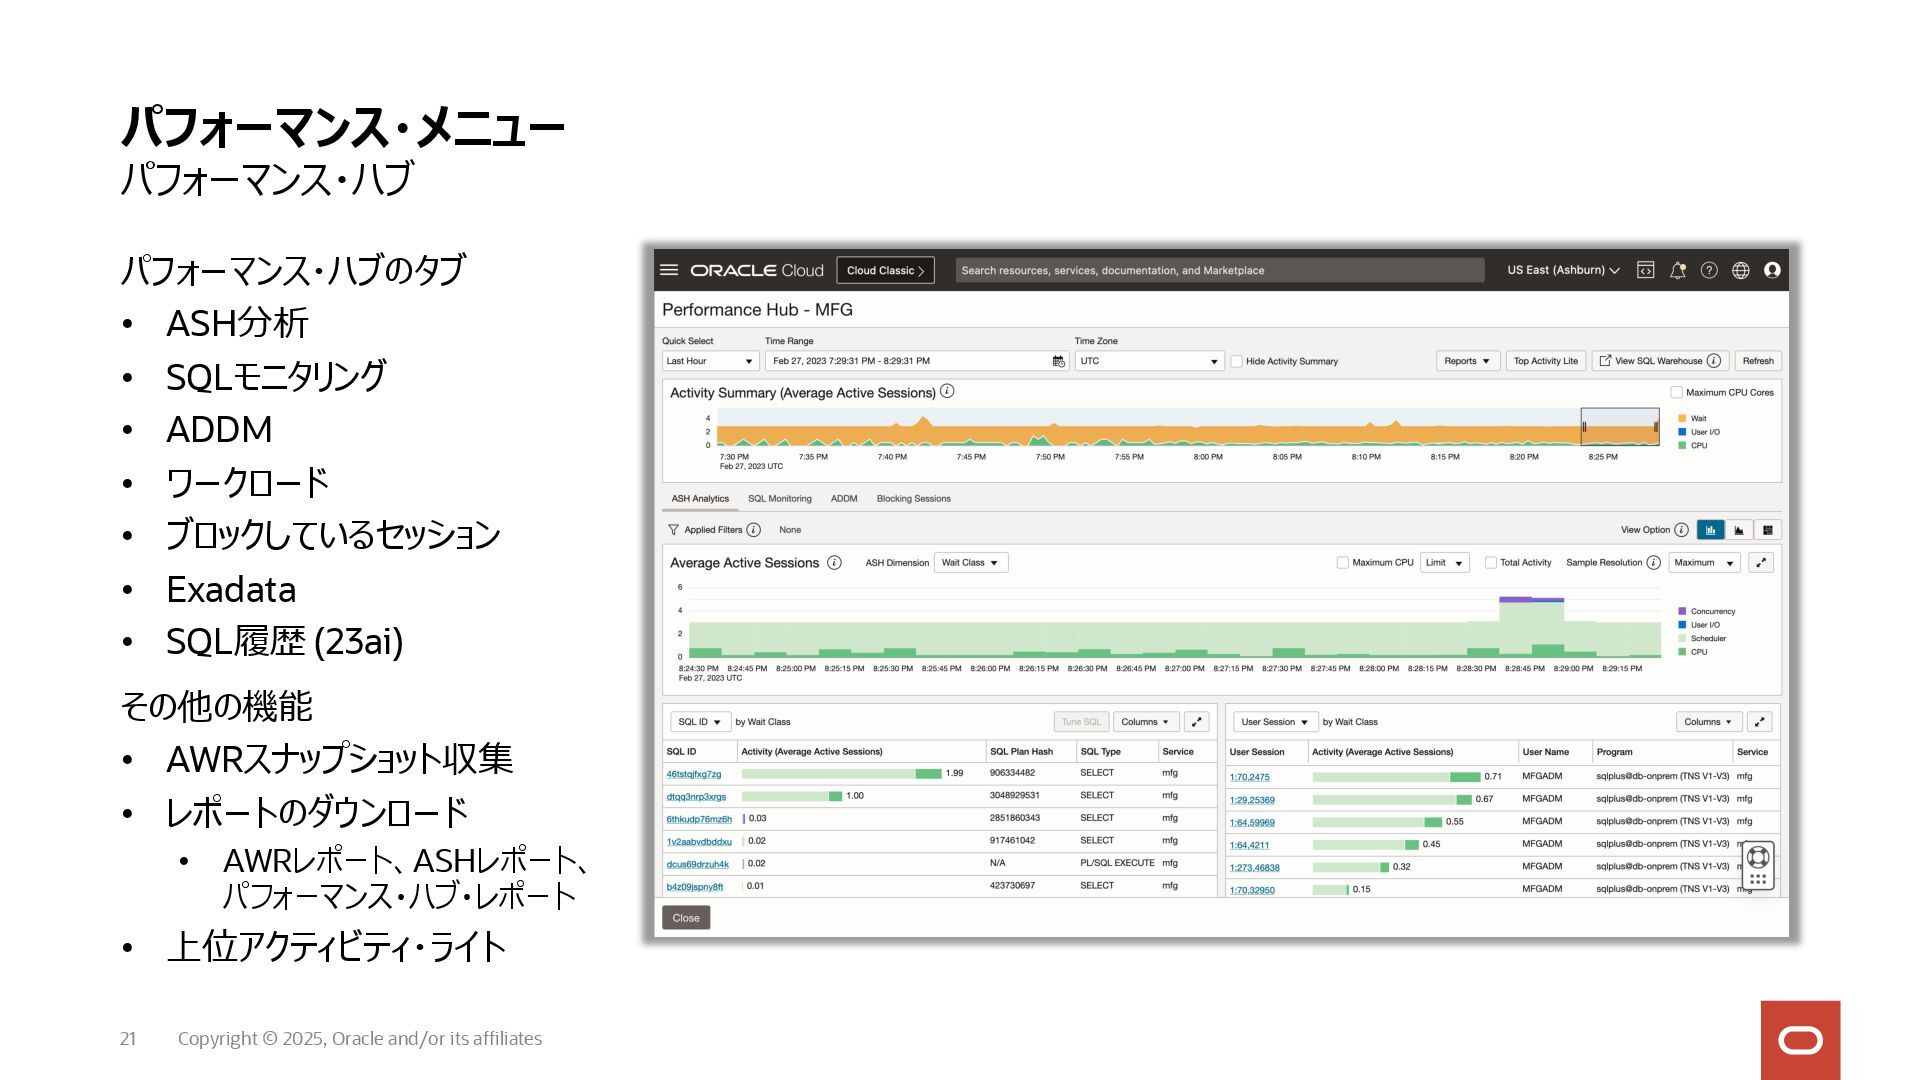The image size is (1920, 1080).
Task: Show info next to Applied Filters
Action: pyautogui.click(x=754, y=530)
